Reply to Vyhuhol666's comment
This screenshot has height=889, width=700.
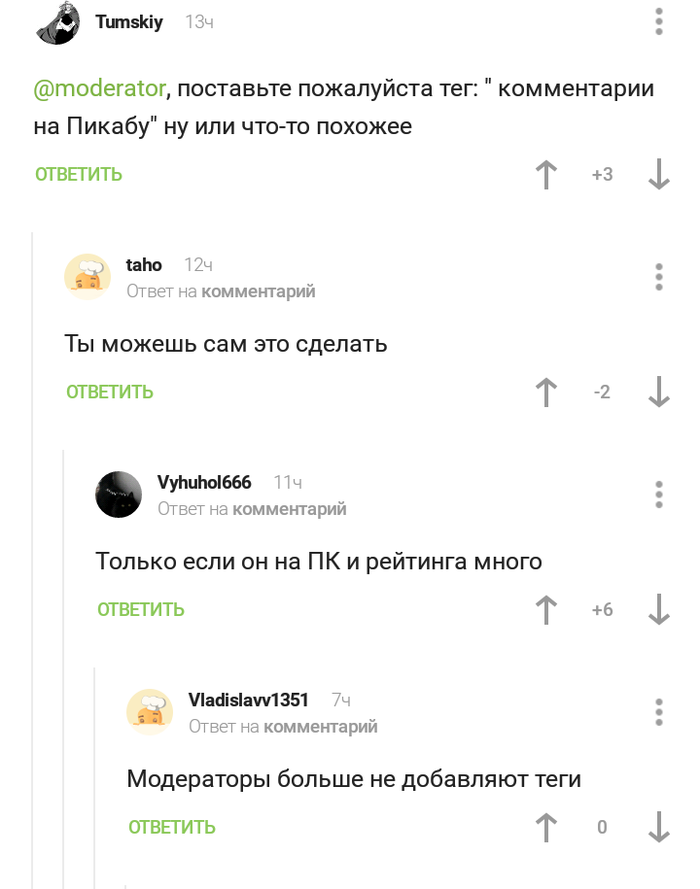pyautogui.click(x=141, y=610)
